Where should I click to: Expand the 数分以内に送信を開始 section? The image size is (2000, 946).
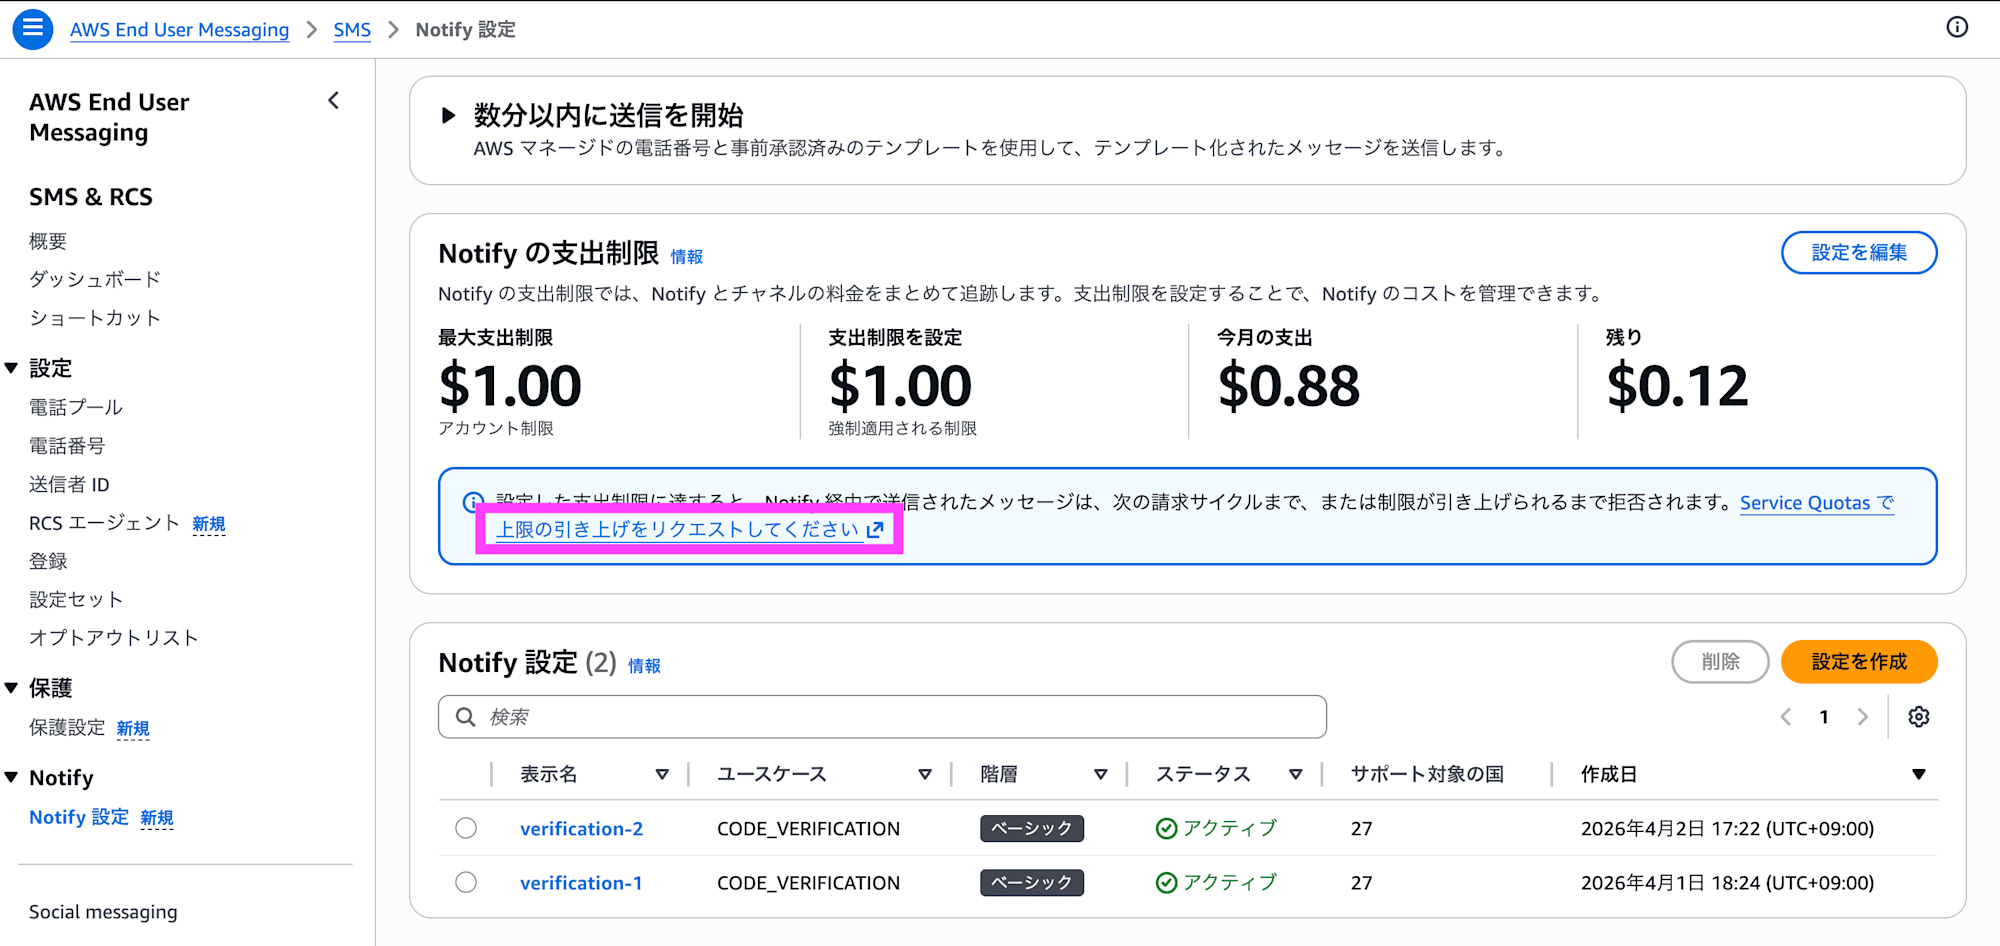[448, 115]
